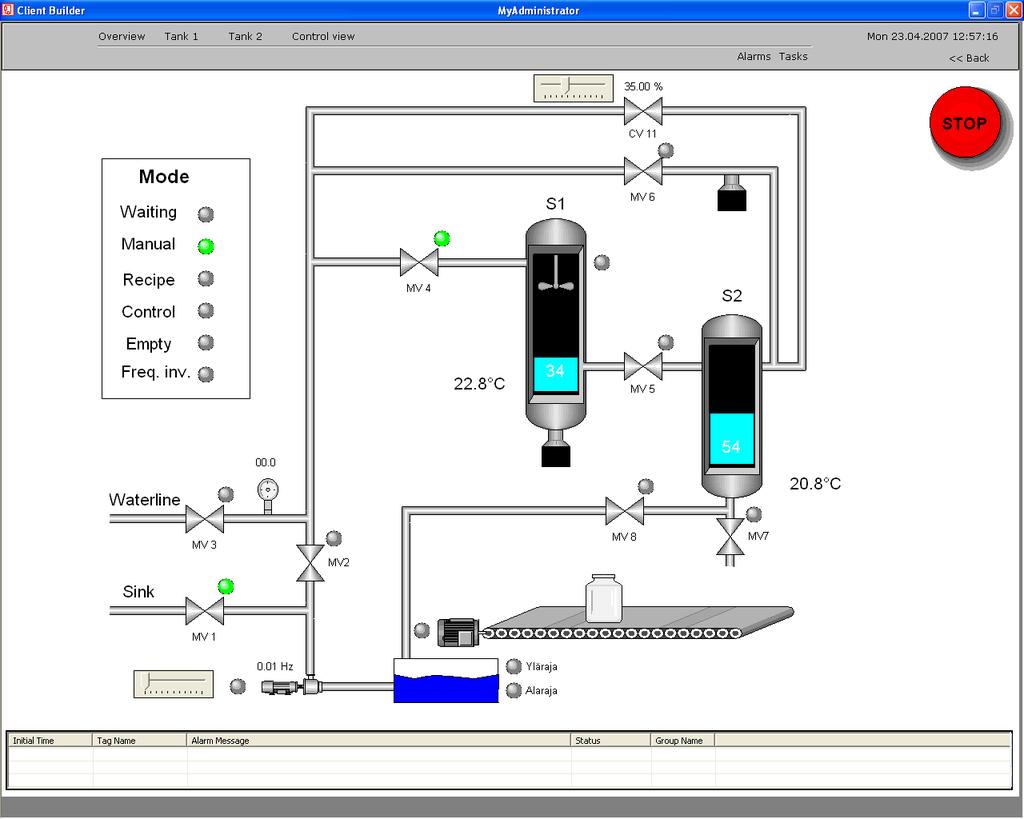The image size is (1024, 819).
Task: Click the MV 8 valve symbol
Action: click(624, 511)
